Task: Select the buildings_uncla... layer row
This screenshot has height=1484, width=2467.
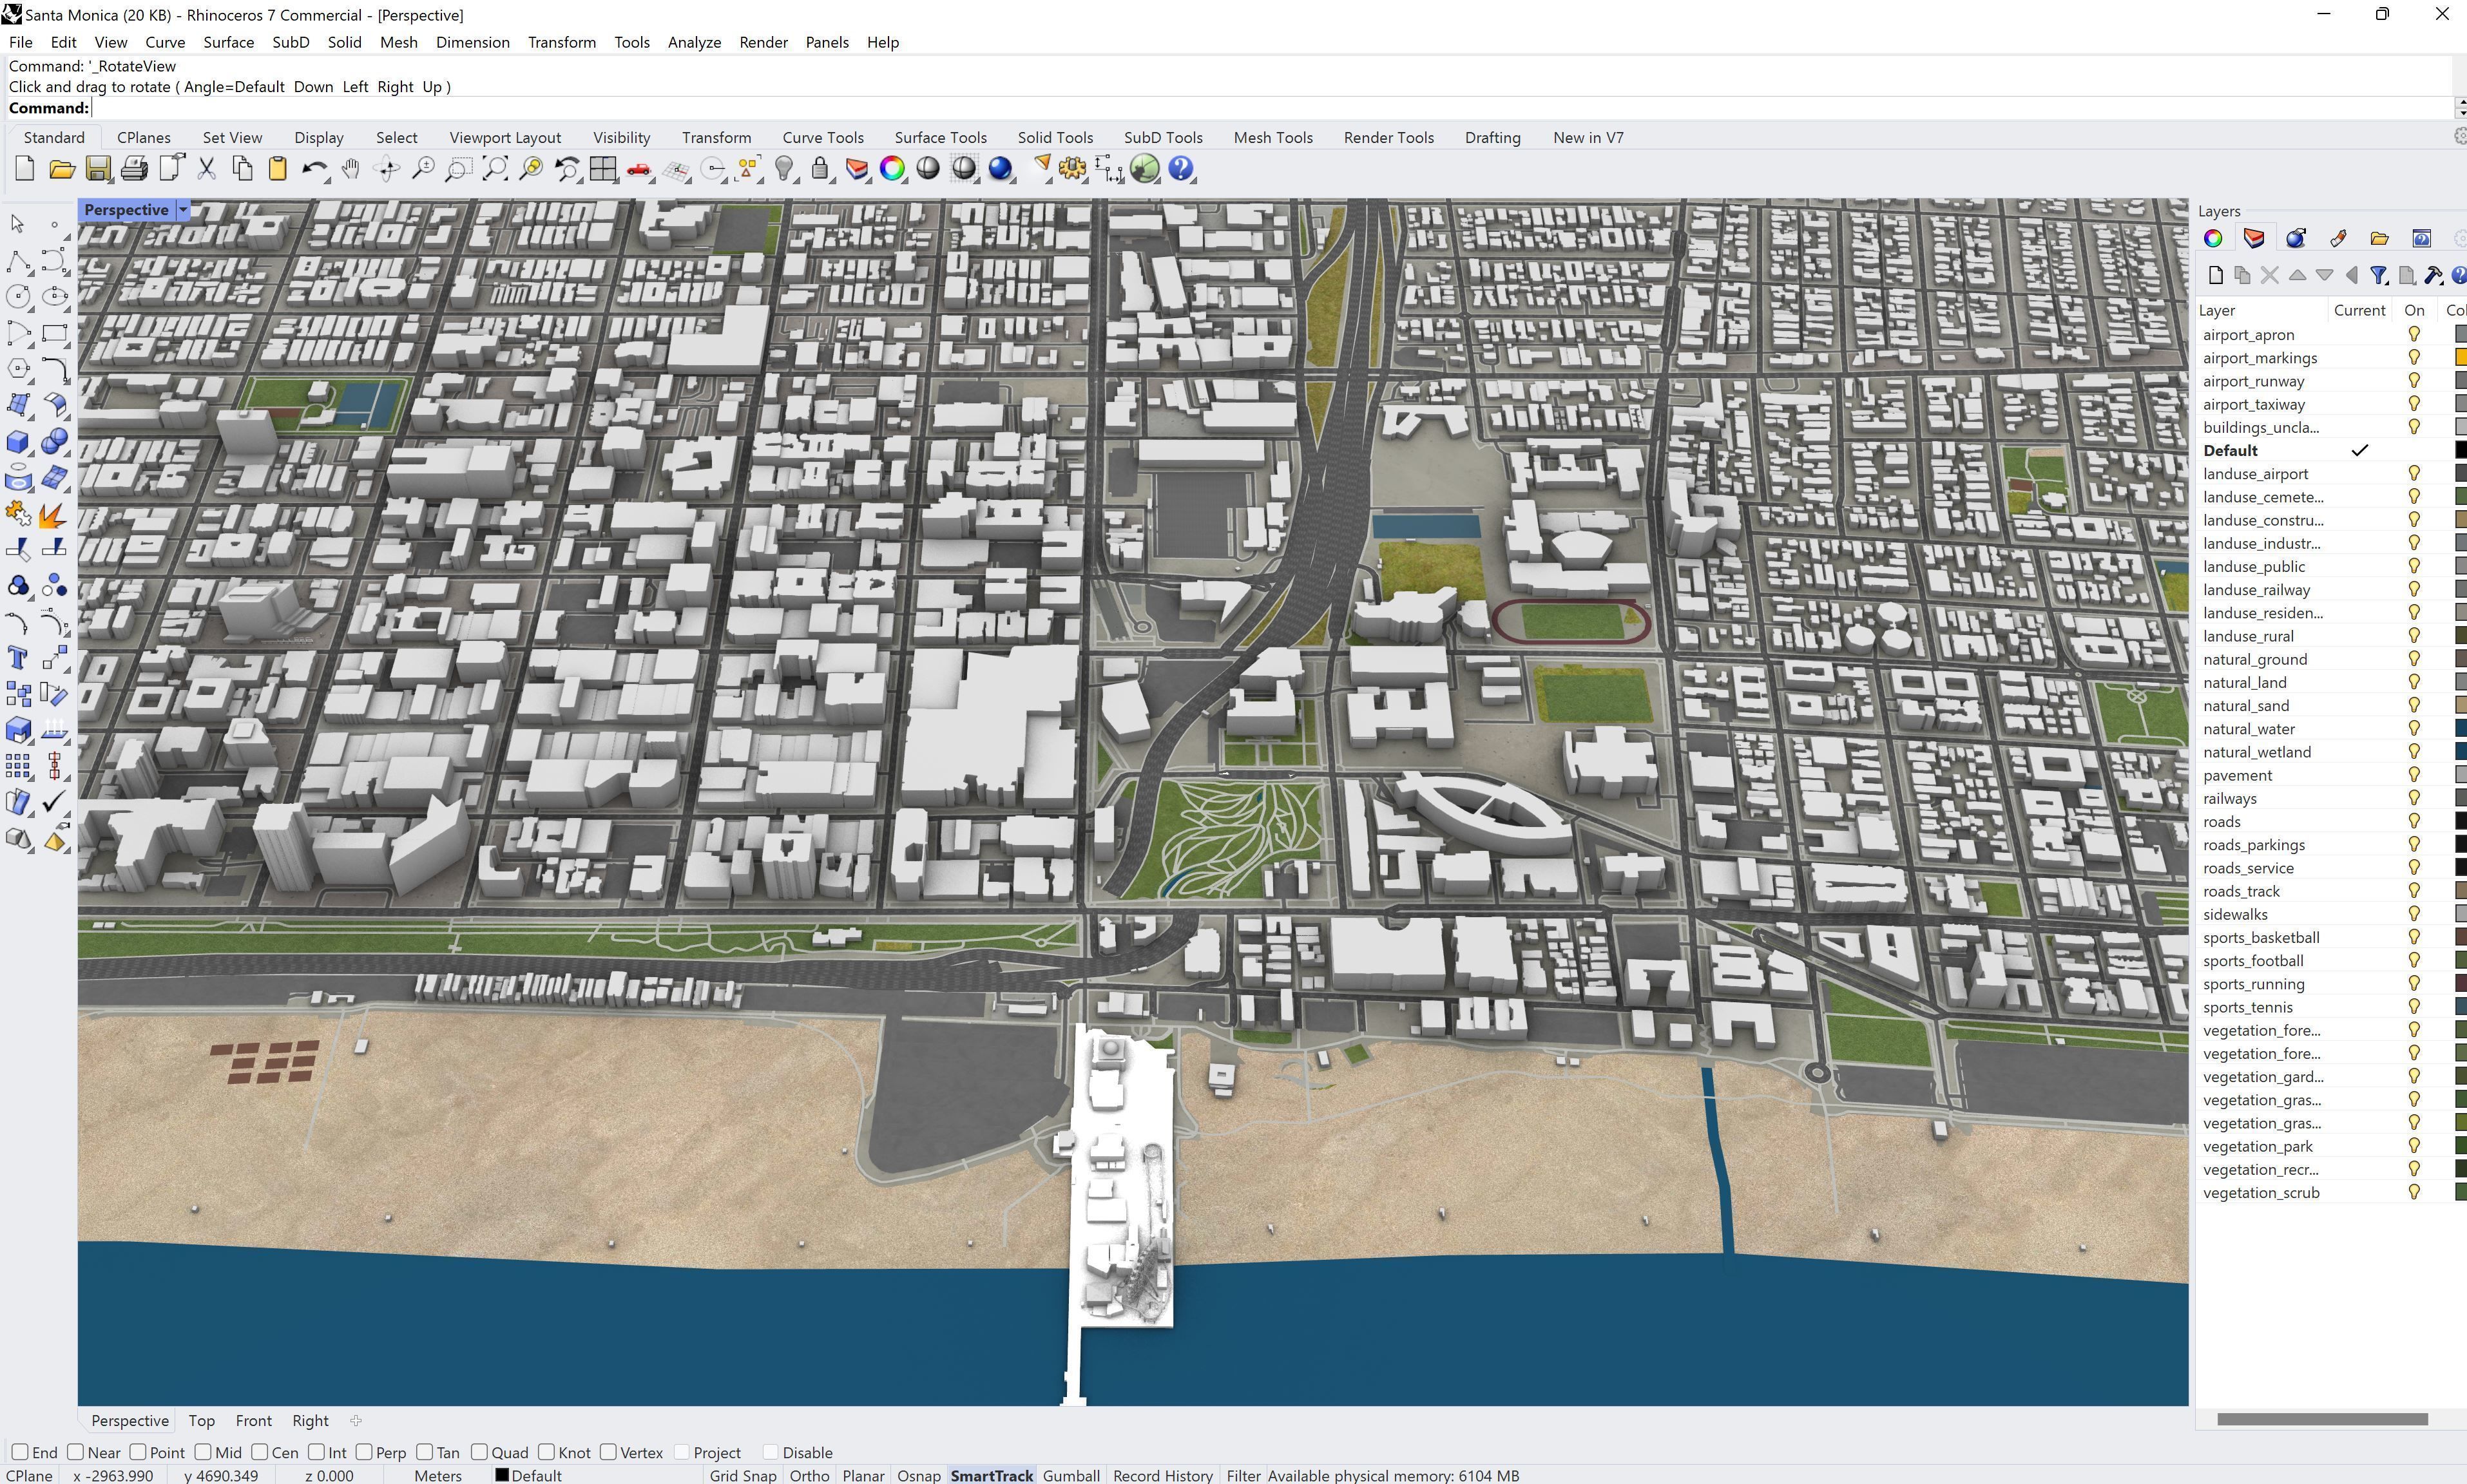Action: pos(2331,427)
